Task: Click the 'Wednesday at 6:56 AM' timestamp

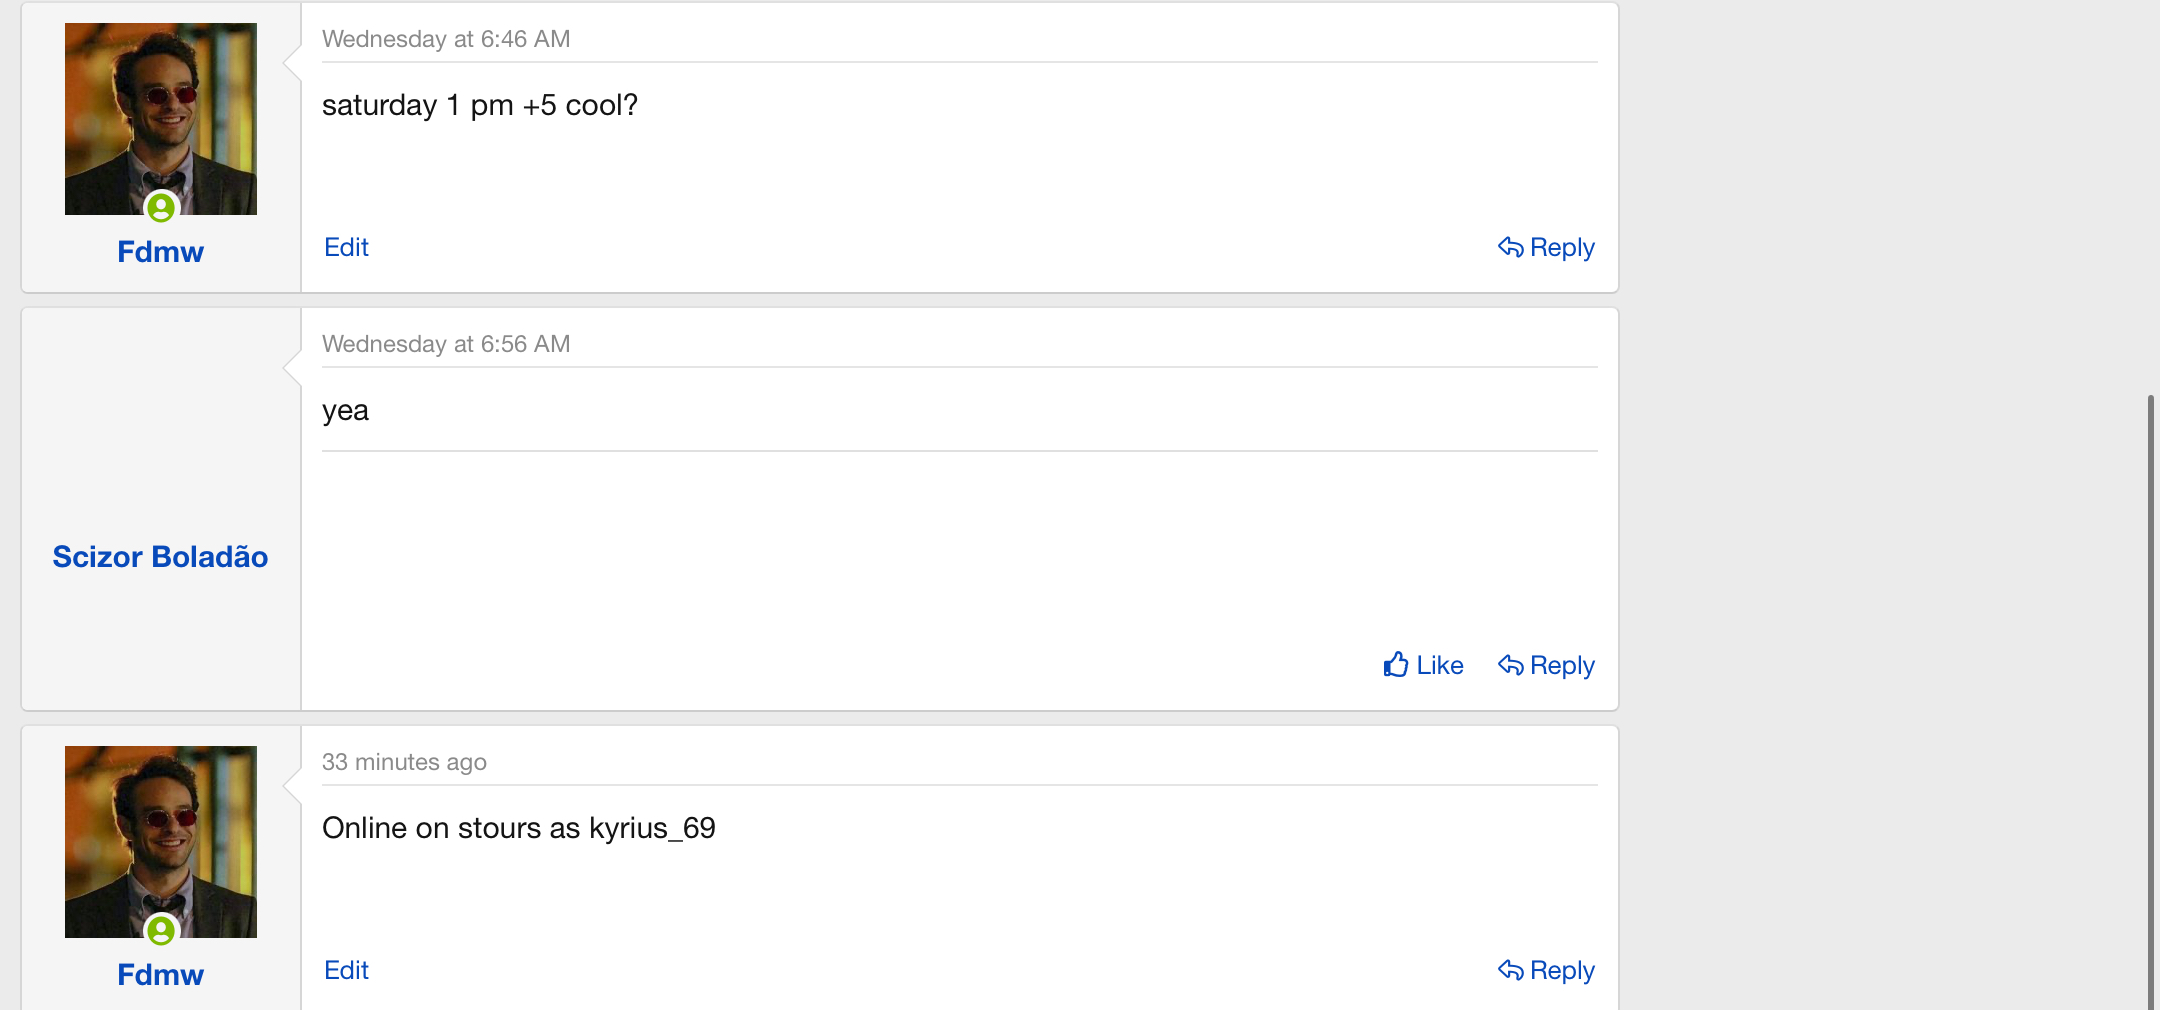Action: 446,344
